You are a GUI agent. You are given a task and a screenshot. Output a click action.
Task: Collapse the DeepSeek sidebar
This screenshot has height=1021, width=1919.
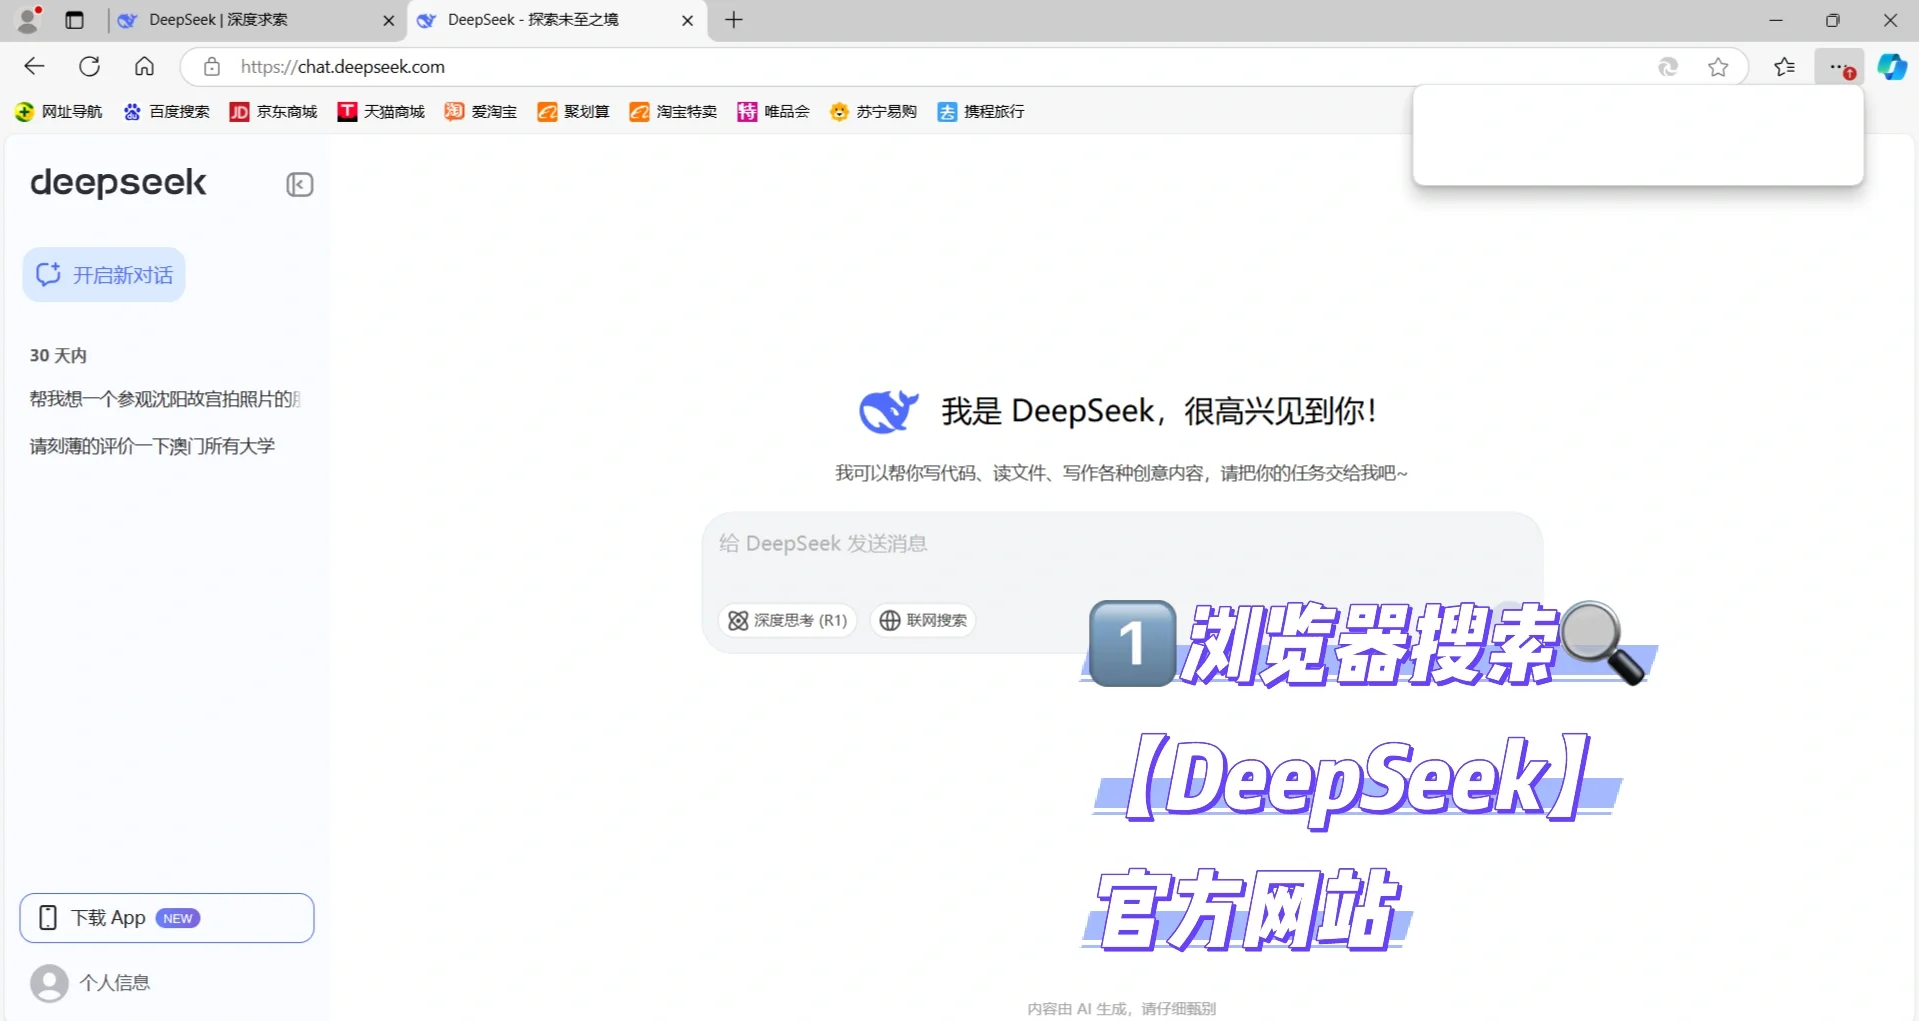tap(299, 184)
